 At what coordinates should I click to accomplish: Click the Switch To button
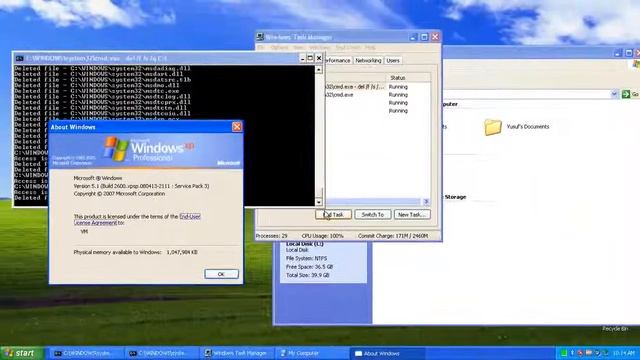pos(373,214)
